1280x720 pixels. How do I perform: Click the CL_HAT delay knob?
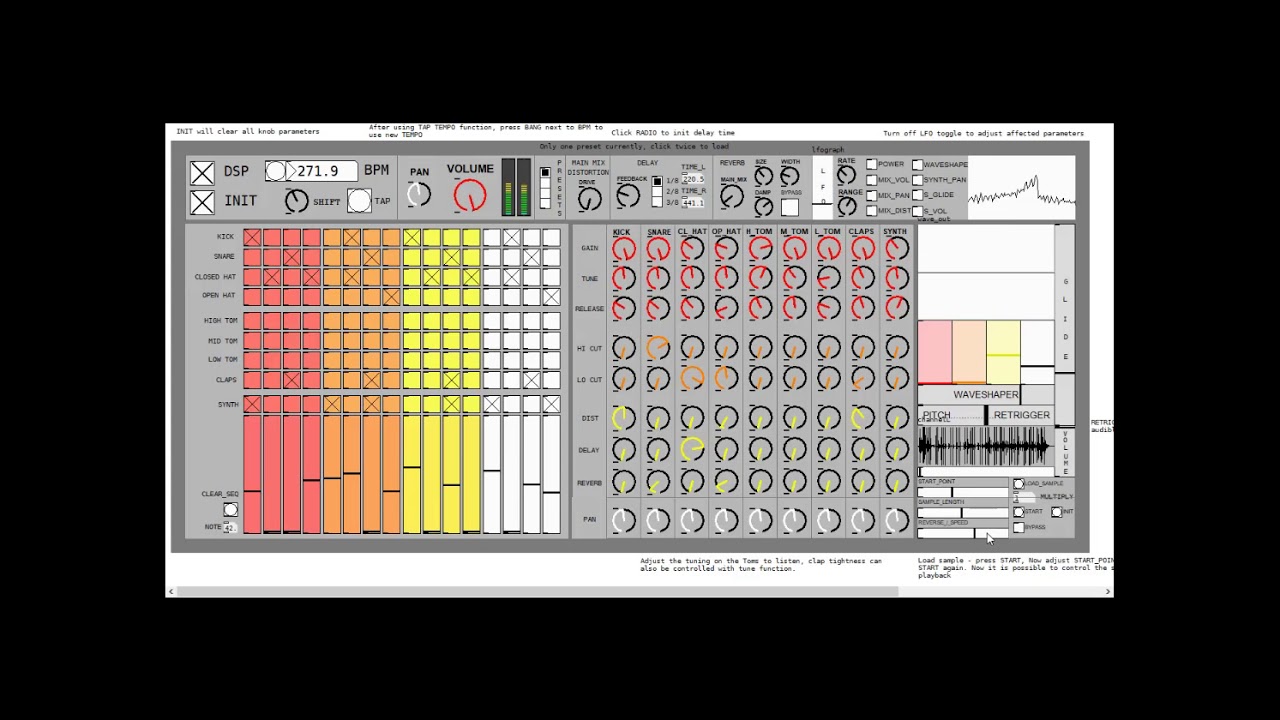pos(692,450)
